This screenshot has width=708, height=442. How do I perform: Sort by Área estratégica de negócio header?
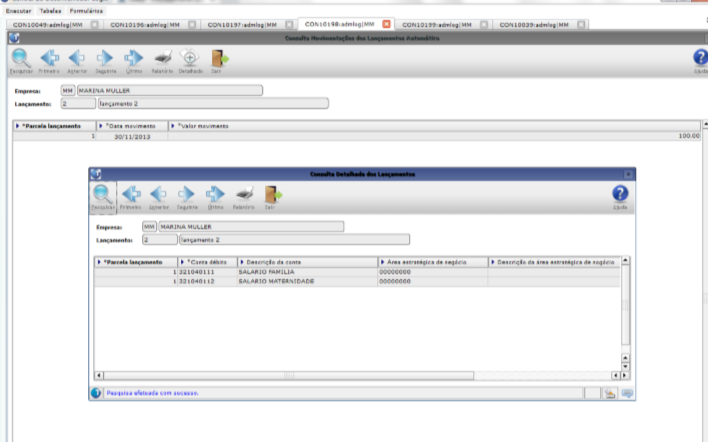433,262
